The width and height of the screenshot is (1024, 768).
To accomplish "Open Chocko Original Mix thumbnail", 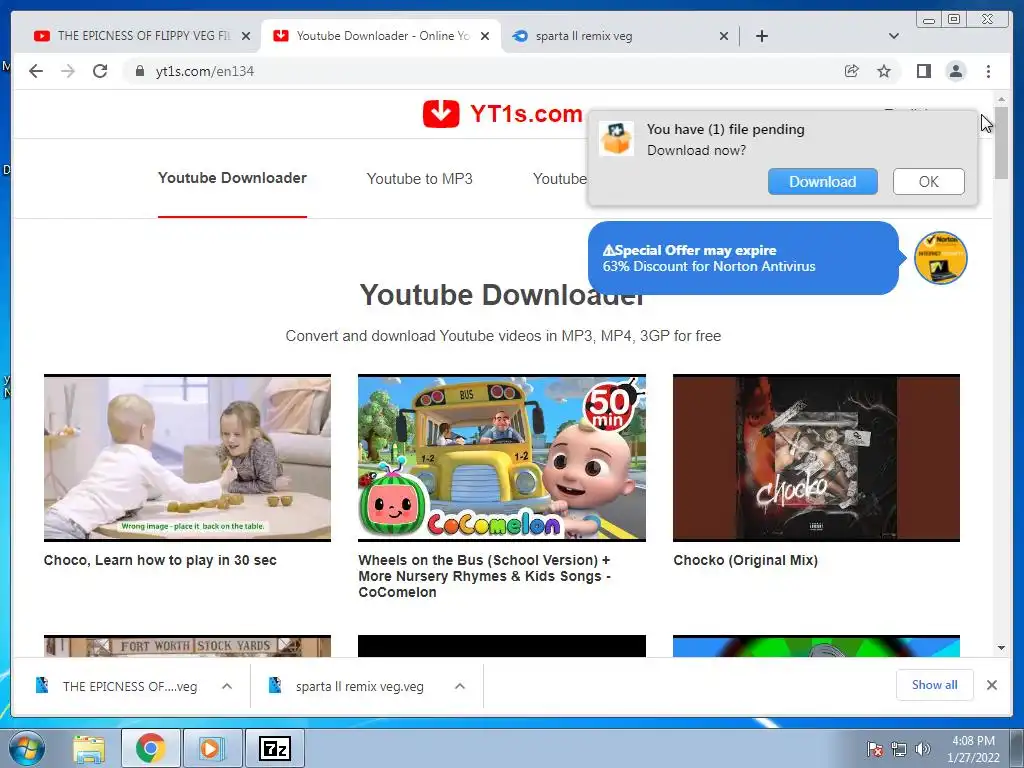I will [x=816, y=458].
